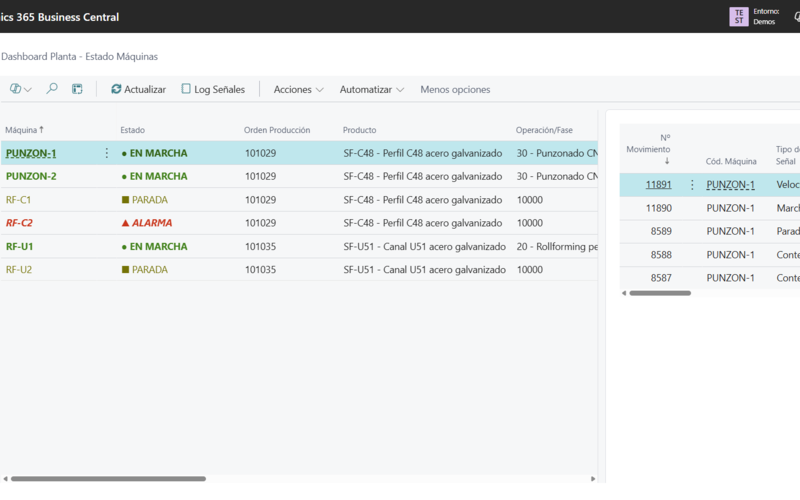Select movement 11890 row

tap(710, 208)
